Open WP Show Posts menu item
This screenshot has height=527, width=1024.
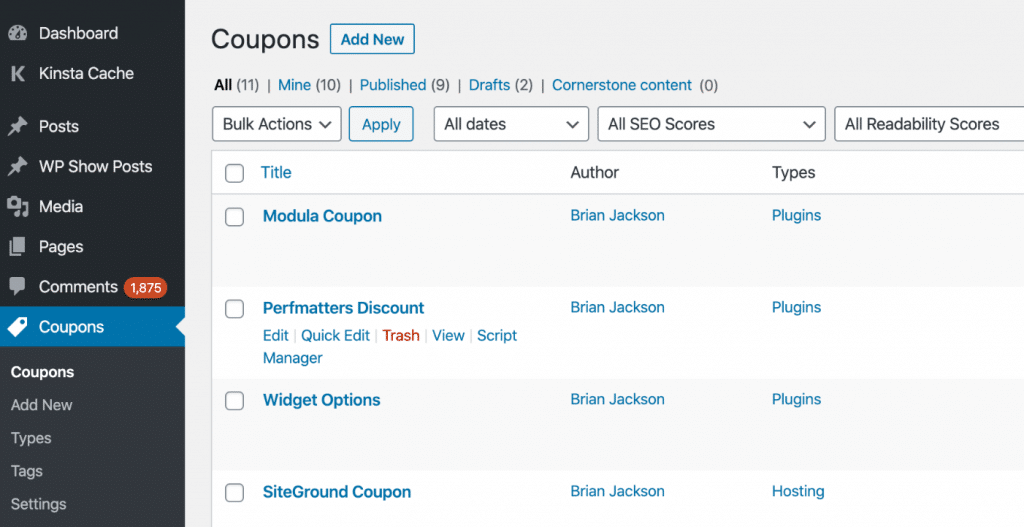(95, 167)
